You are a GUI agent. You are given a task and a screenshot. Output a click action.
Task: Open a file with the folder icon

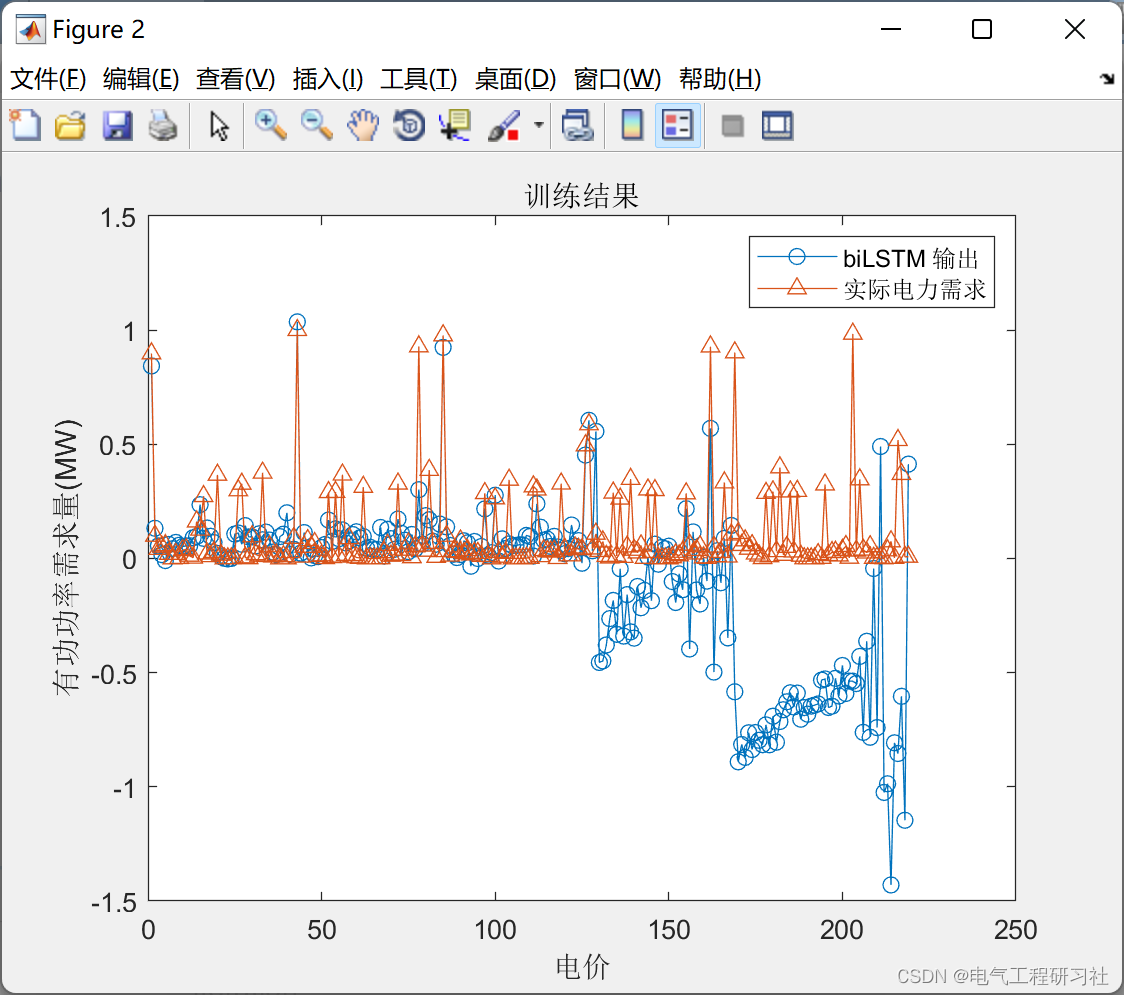70,125
